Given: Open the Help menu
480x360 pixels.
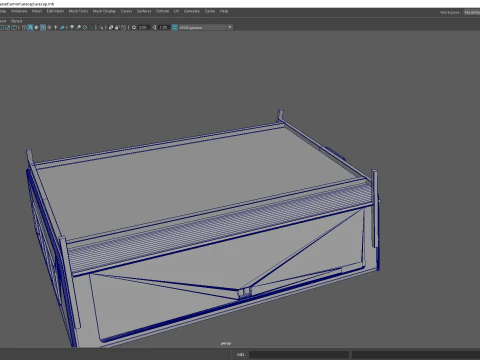Looking at the screenshot, I should [x=224, y=11].
